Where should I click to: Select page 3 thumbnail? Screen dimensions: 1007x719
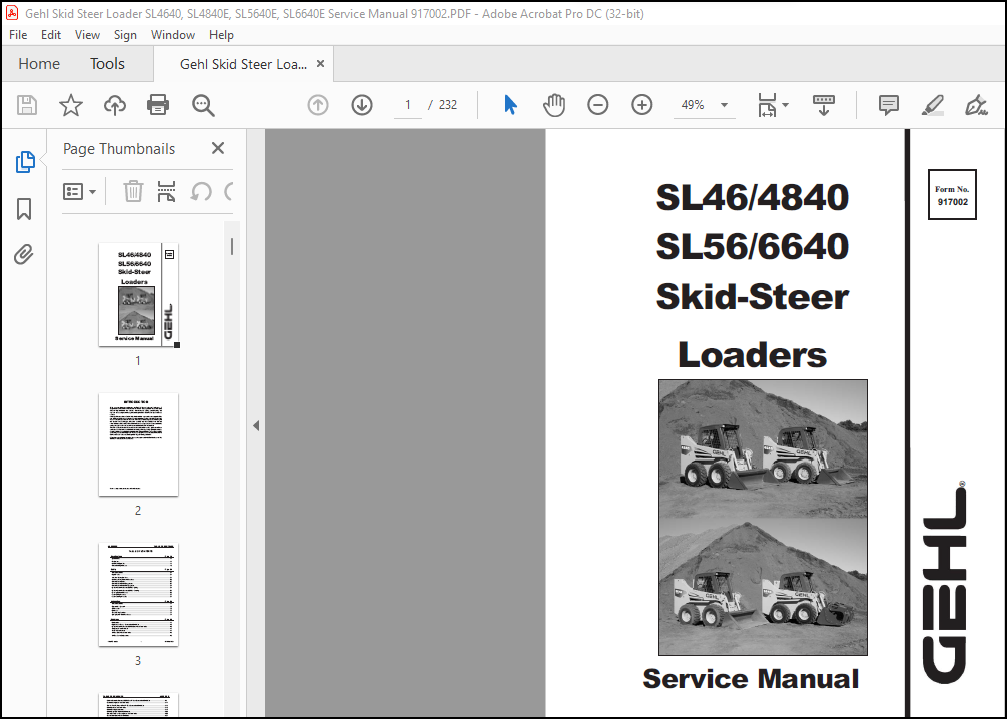click(x=138, y=594)
